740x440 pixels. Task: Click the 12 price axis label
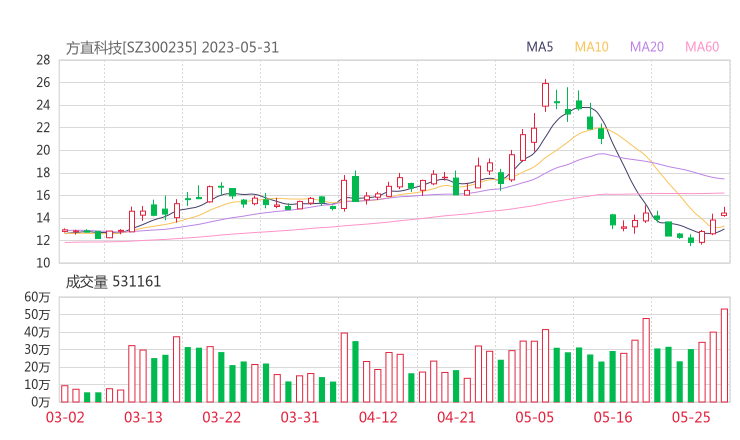click(43, 240)
